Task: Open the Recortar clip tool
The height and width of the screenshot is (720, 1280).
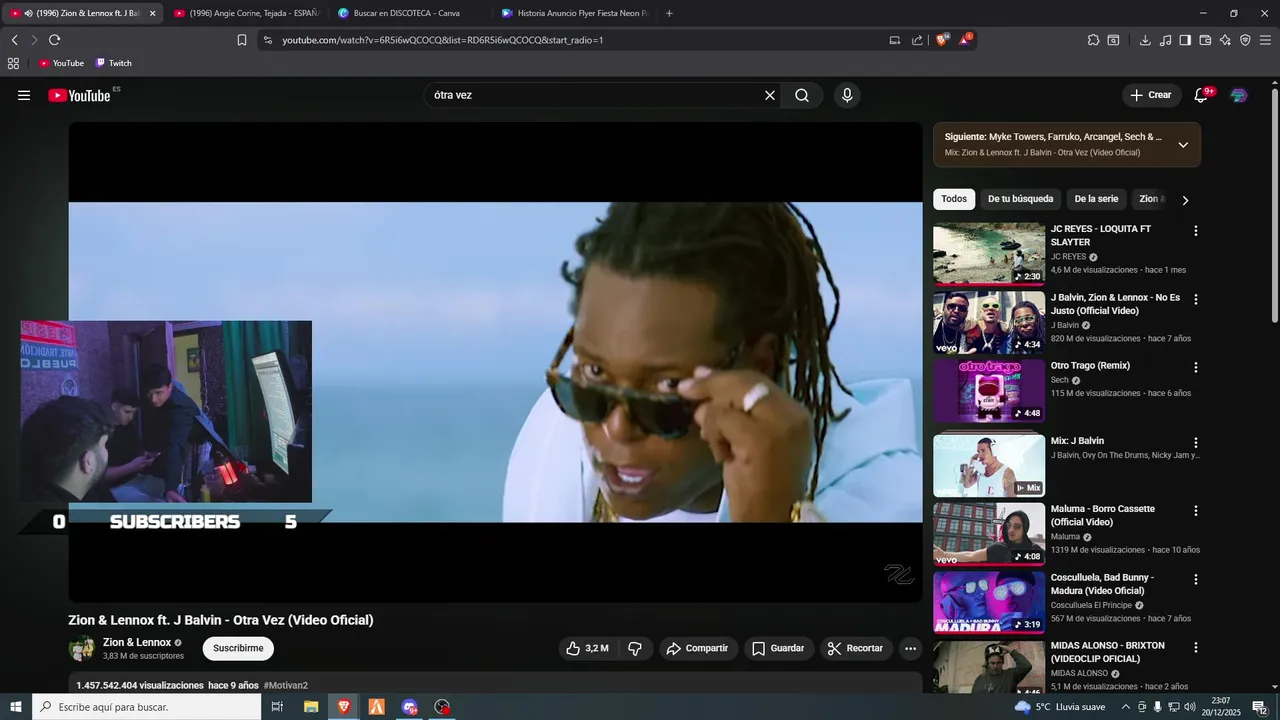Action: coord(856,648)
